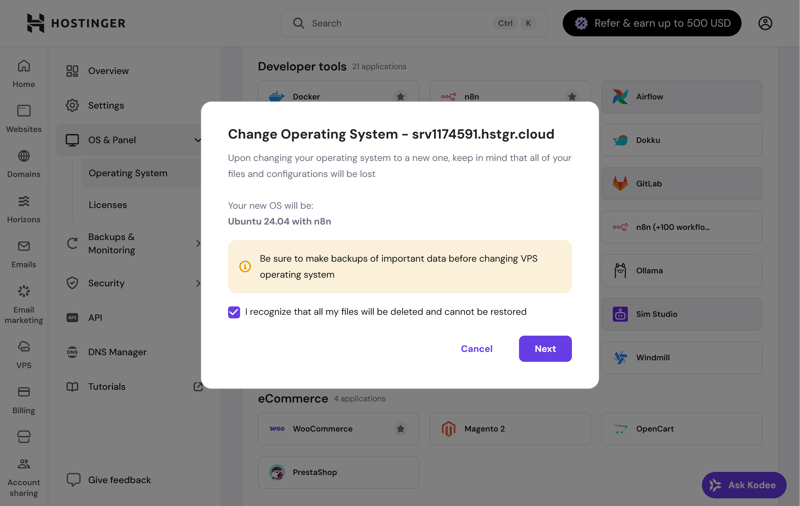Collapse the OS & Panel section
Viewport: 800px width, 506px height.
pyautogui.click(x=197, y=140)
